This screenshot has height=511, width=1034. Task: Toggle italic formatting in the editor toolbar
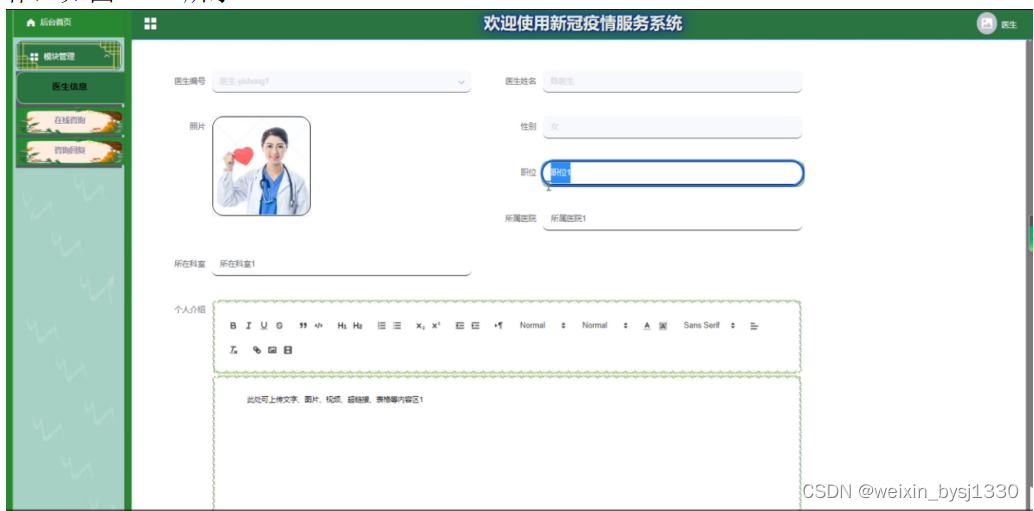[249, 326]
